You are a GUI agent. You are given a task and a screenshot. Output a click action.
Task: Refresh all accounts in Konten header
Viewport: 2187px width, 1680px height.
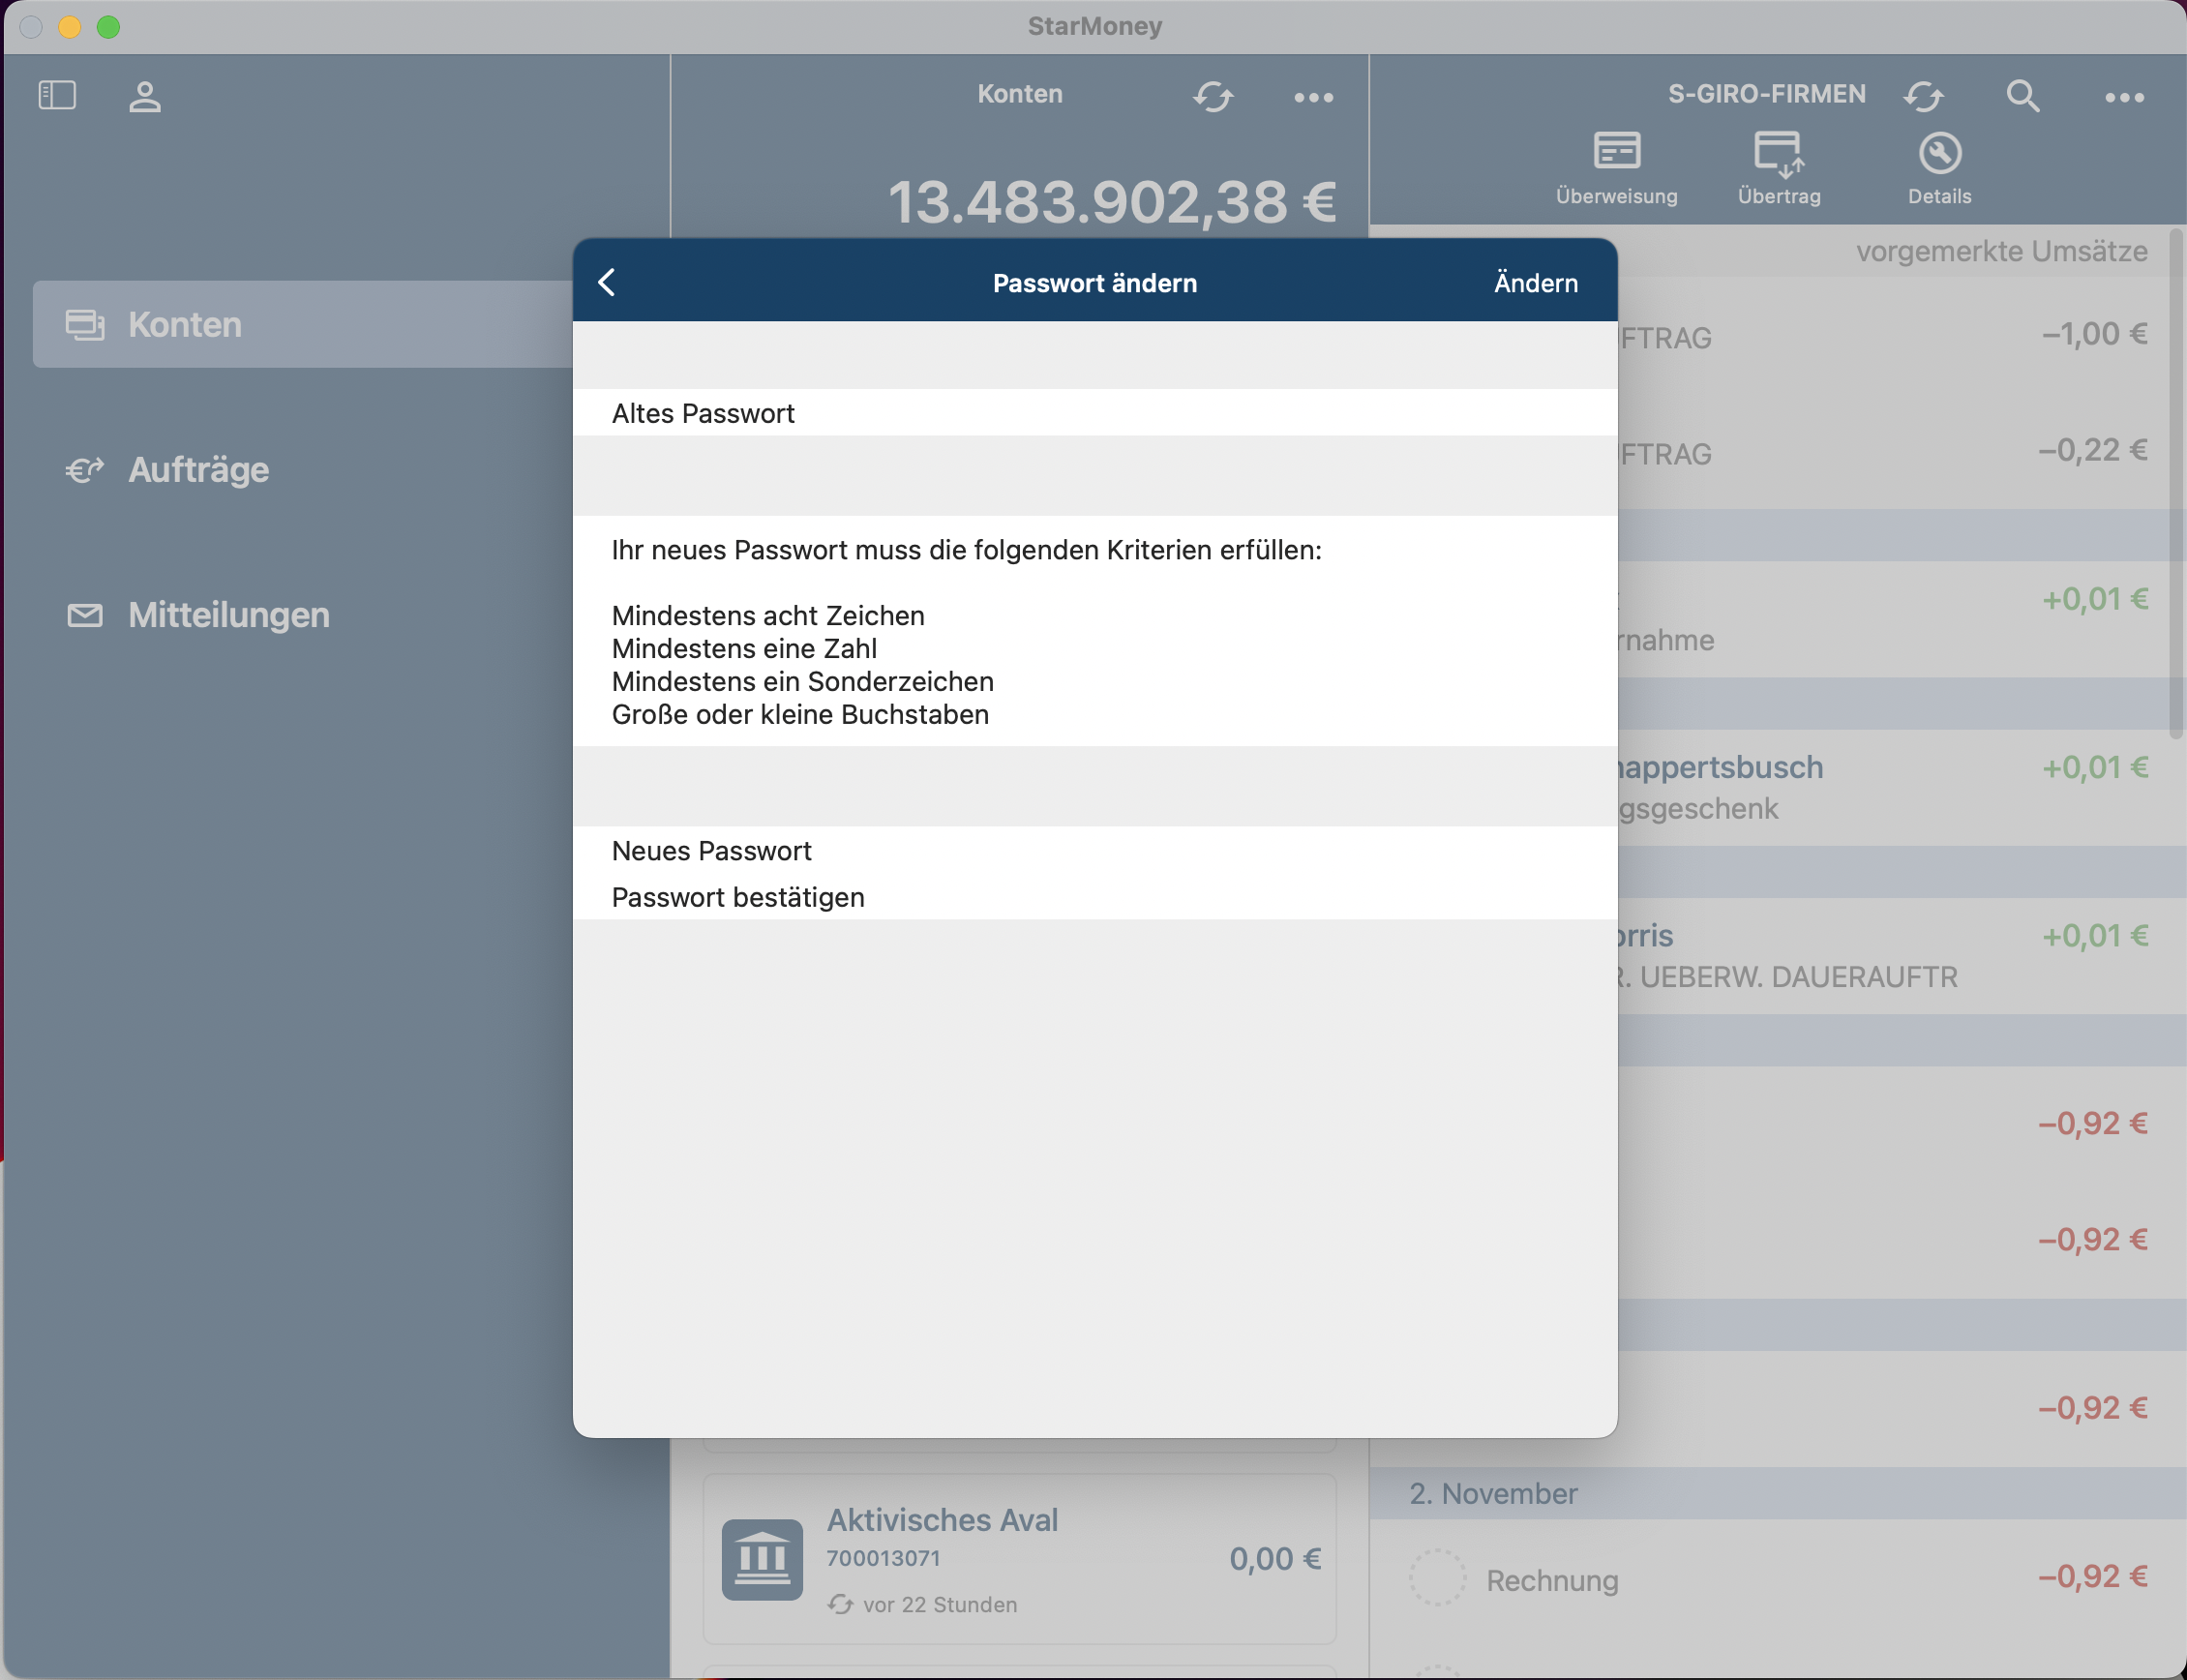click(x=1213, y=97)
